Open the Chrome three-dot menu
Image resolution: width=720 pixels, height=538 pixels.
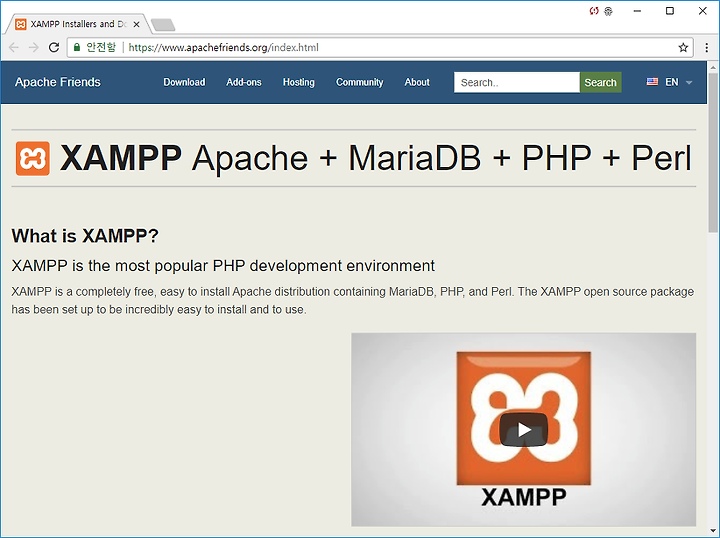(x=707, y=47)
